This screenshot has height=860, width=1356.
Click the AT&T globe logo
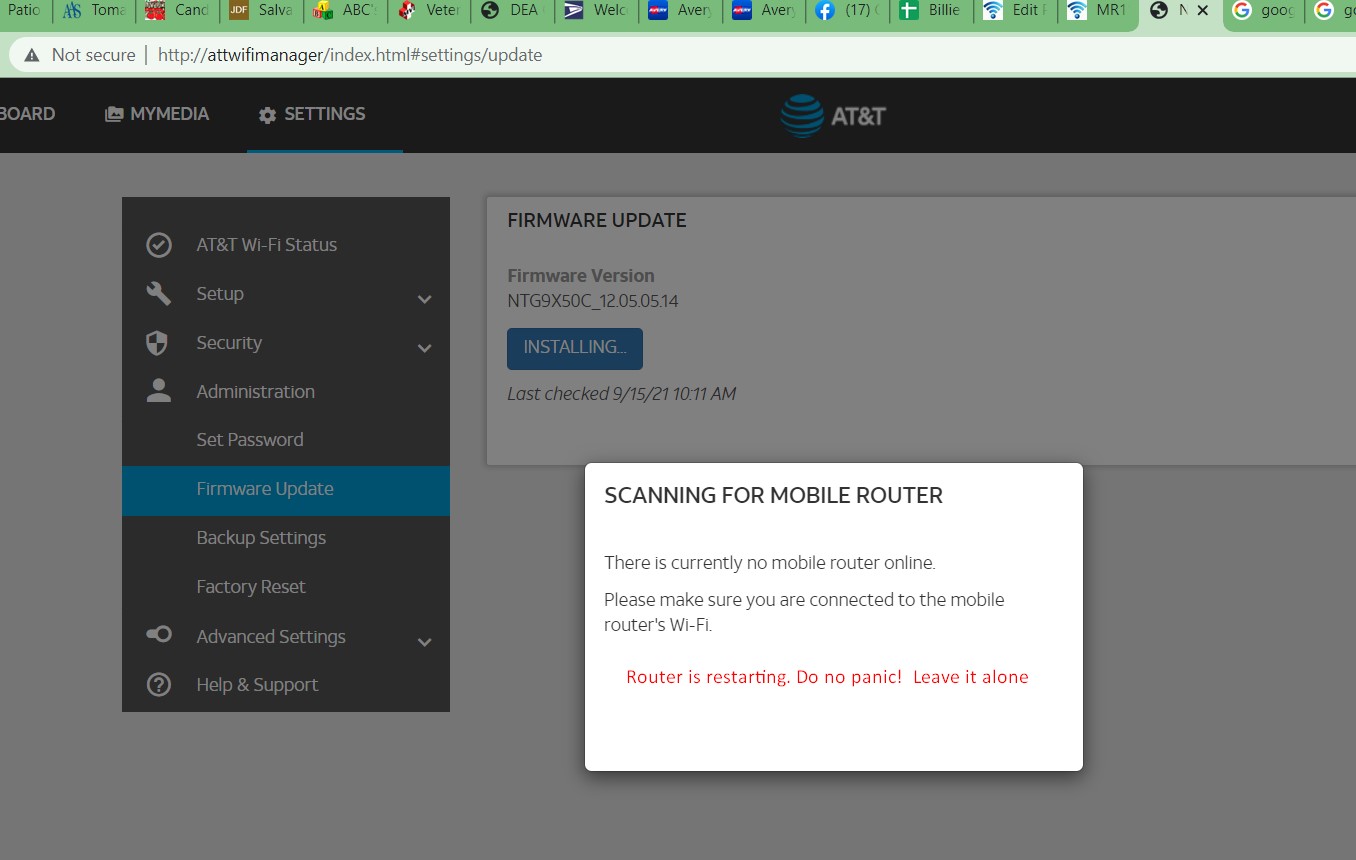point(801,116)
